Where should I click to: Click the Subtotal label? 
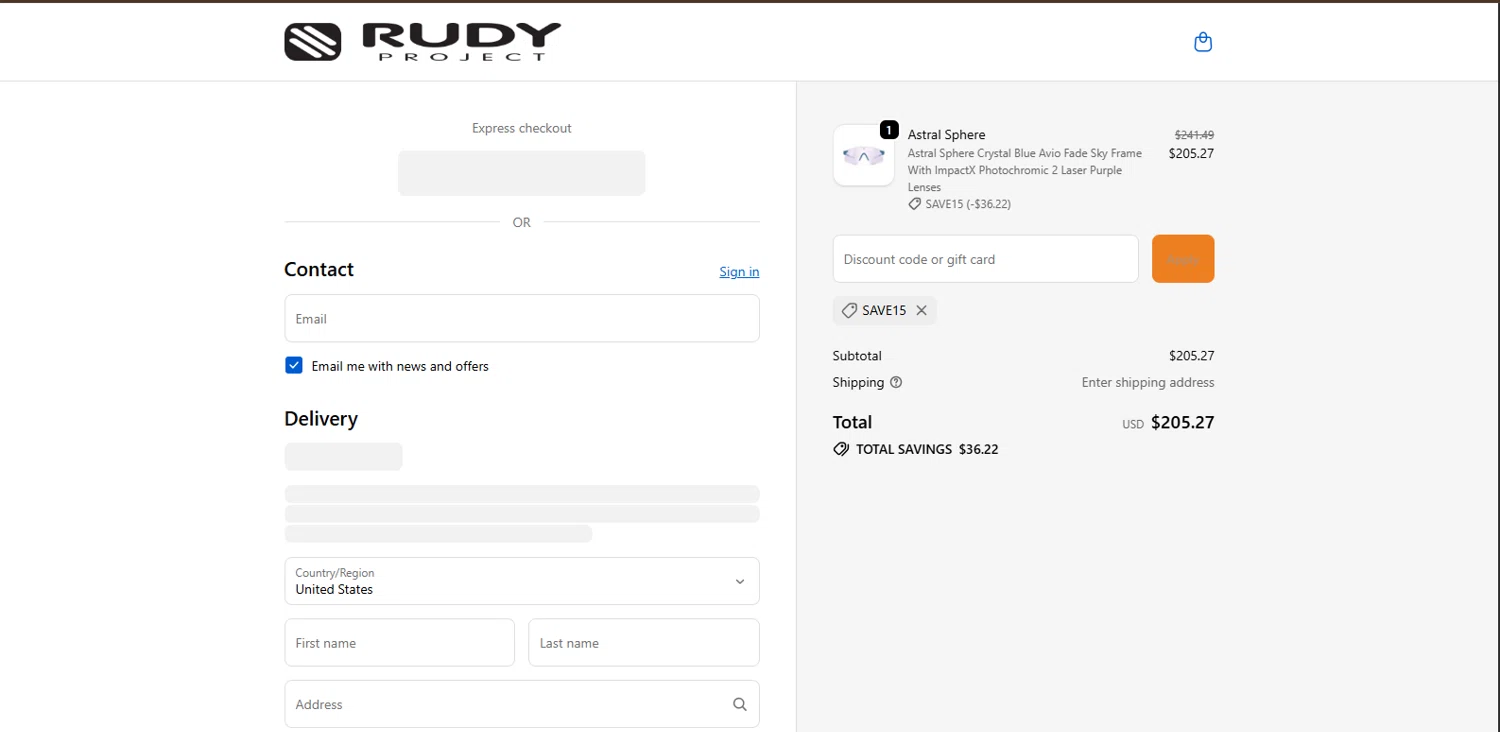tap(857, 356)
